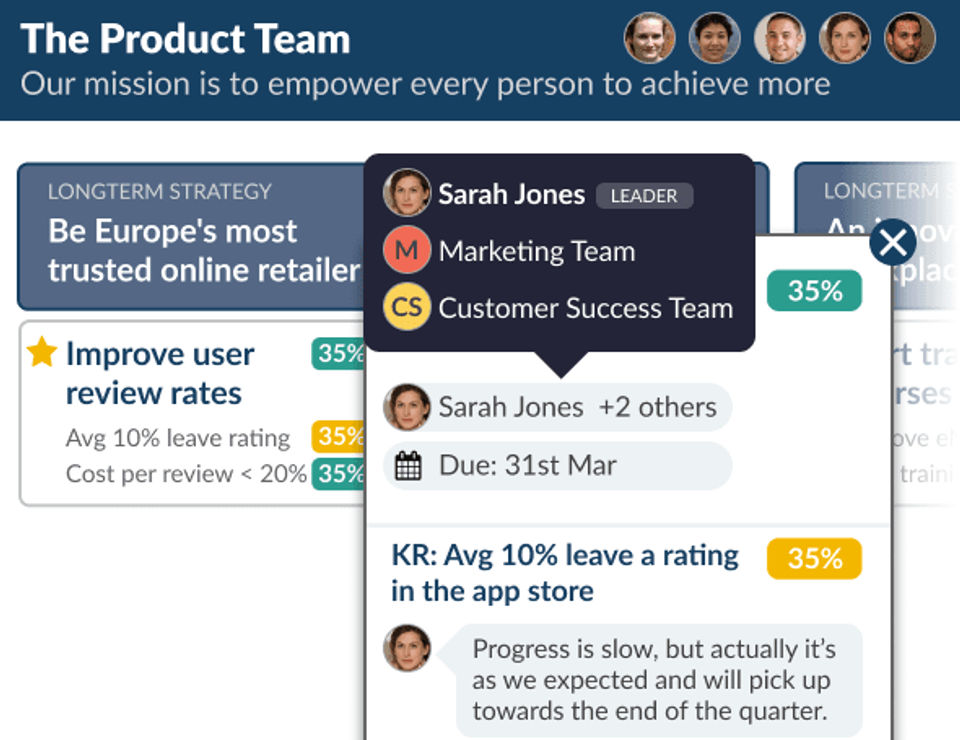This screenshot has height=740, width=960.
Task: Click the commenter avatar beside the progress comment
Action: pyautogui.click(x=406, y=648)
